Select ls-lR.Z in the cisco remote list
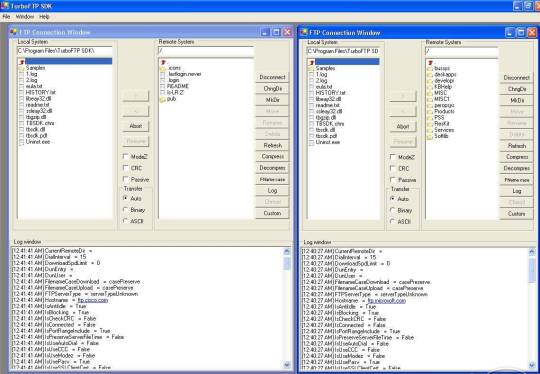 175,93
